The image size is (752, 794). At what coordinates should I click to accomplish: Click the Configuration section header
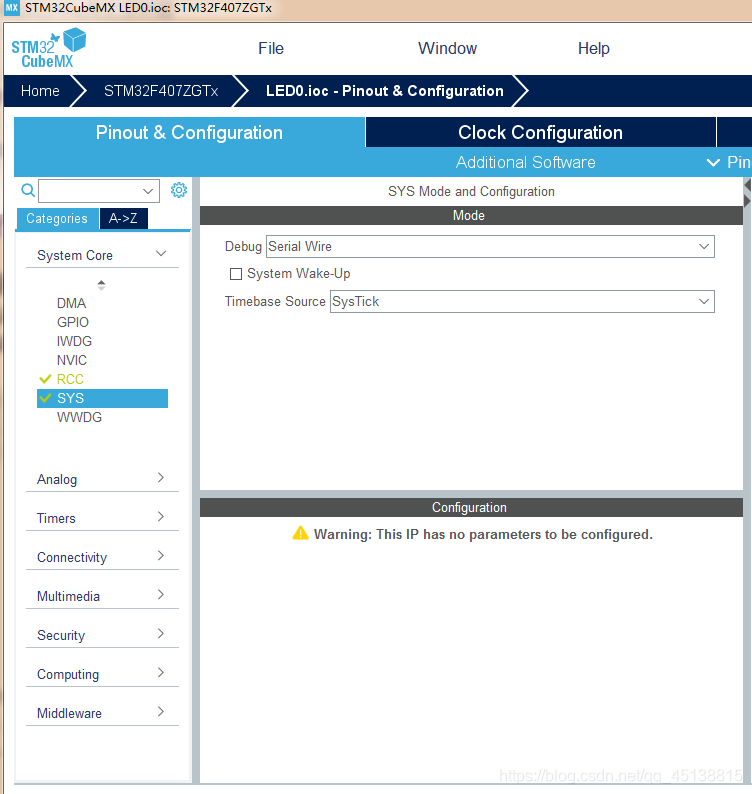(x=471, y=507)
